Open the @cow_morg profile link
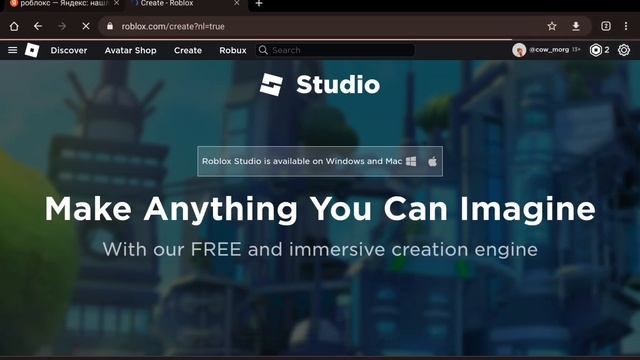640x360 pixels. coord(549,50)
